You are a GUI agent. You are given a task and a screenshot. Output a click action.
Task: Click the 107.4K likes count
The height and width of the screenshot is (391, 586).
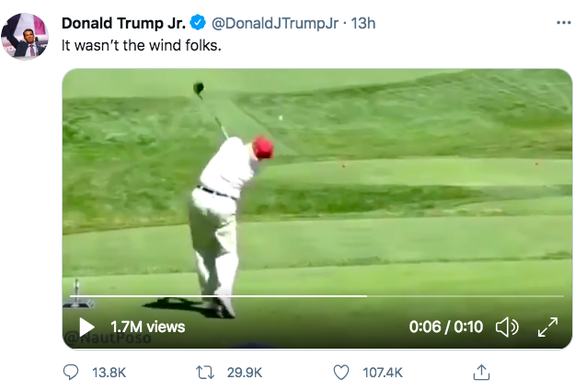(383, 373)
